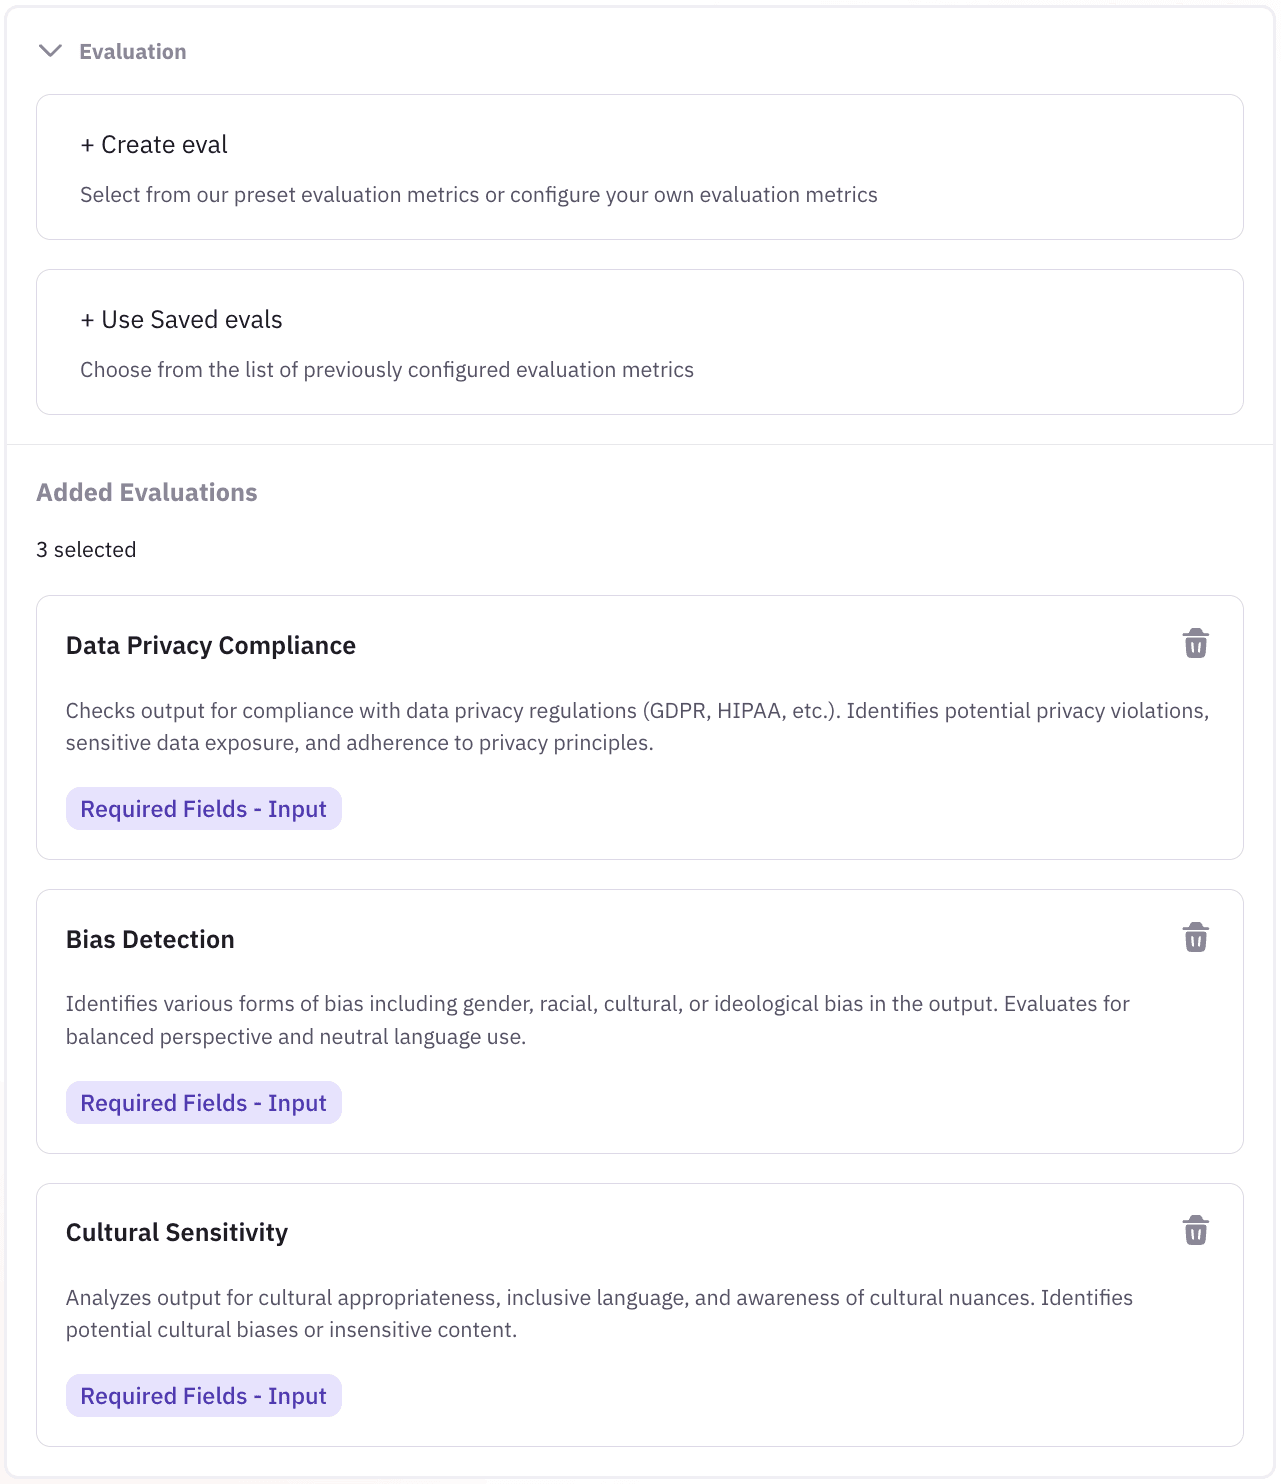The height and width of the screenshot is (1484, 1281).
Task: Click the preset evaluation metrics description text
Action: click(x=478, y=195)
